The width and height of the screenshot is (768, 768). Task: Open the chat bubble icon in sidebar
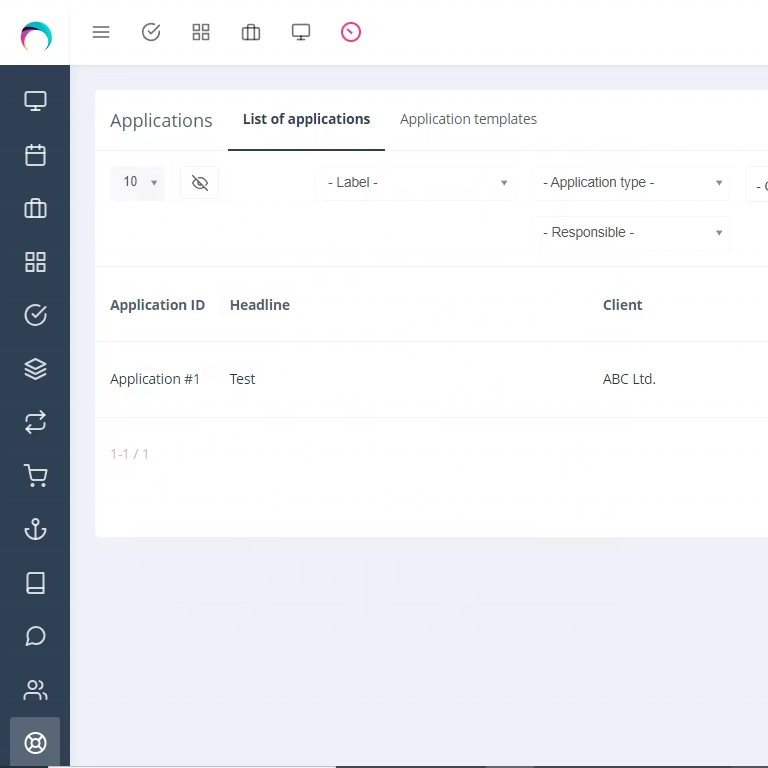coord(35,636)
